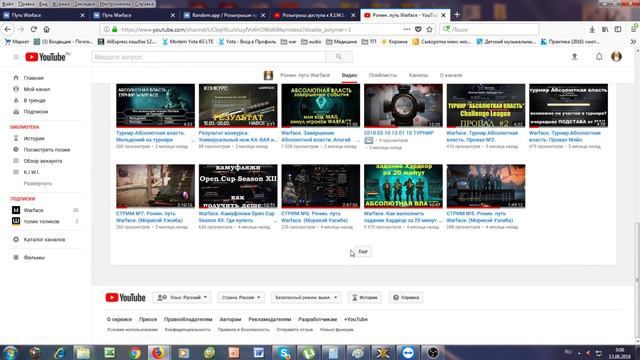Click the search magnifier button

point(339,57)
